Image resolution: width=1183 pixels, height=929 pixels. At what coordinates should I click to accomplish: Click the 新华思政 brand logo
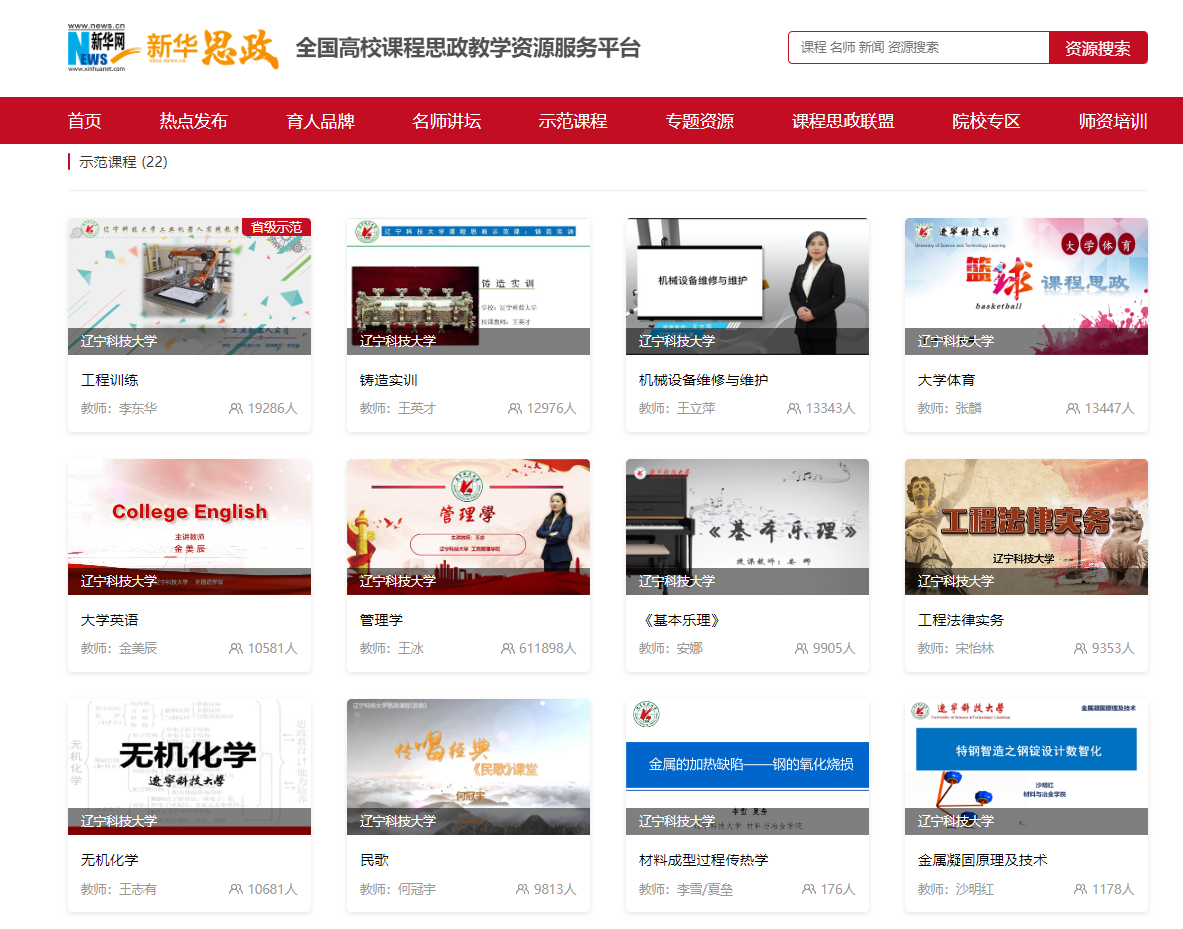(x=212, y=48)
